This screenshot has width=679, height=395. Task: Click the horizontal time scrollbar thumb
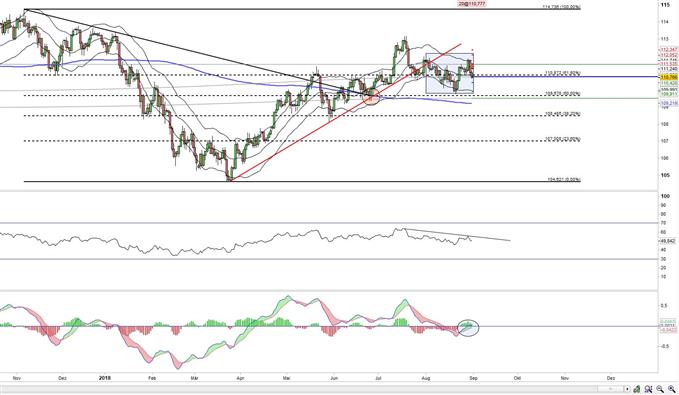(611, 389)
